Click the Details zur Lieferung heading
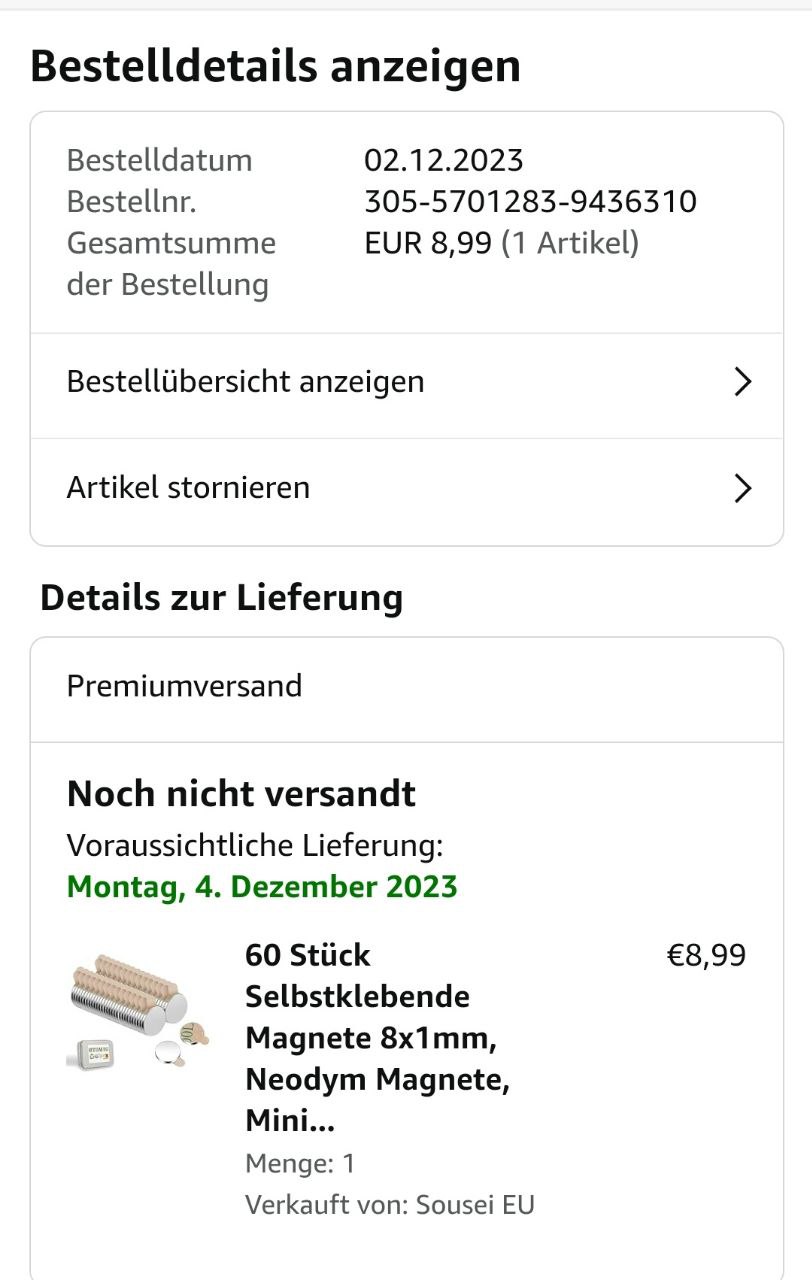 [221, 598]
